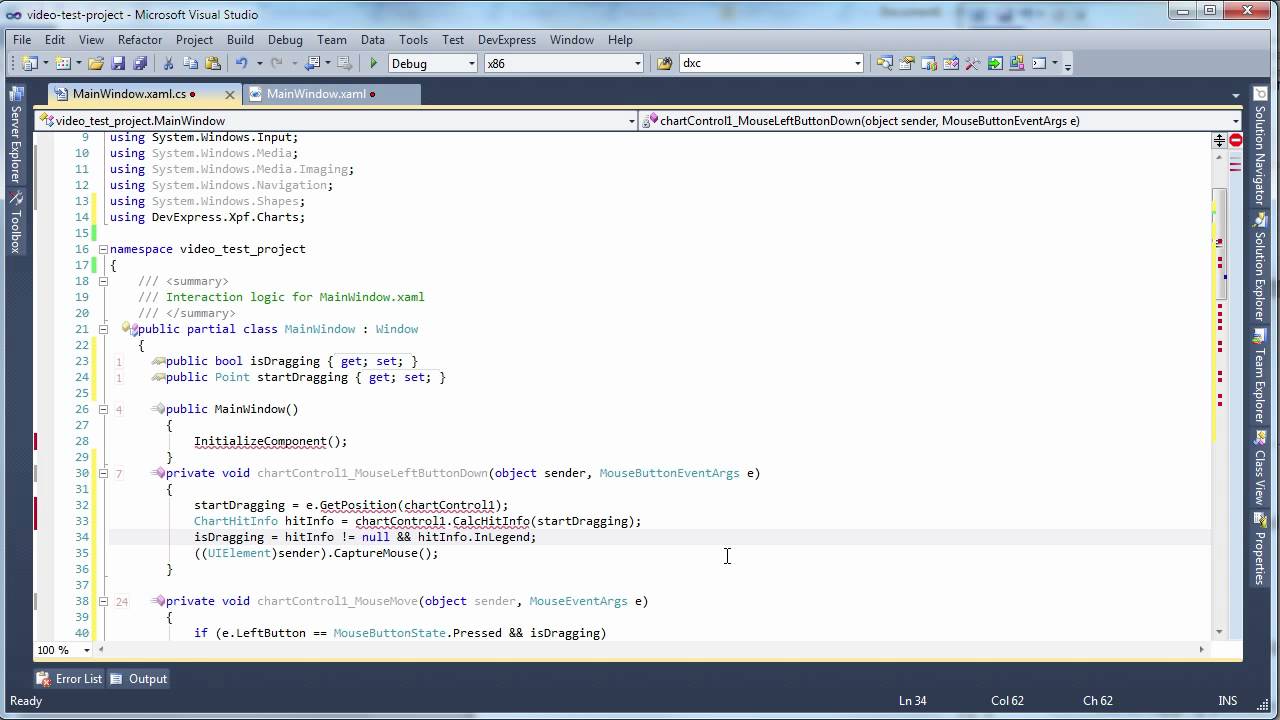Screen dimensions: 1280x720
Task: Open the active documents list dropdown
Action: tap(1235, 95)
